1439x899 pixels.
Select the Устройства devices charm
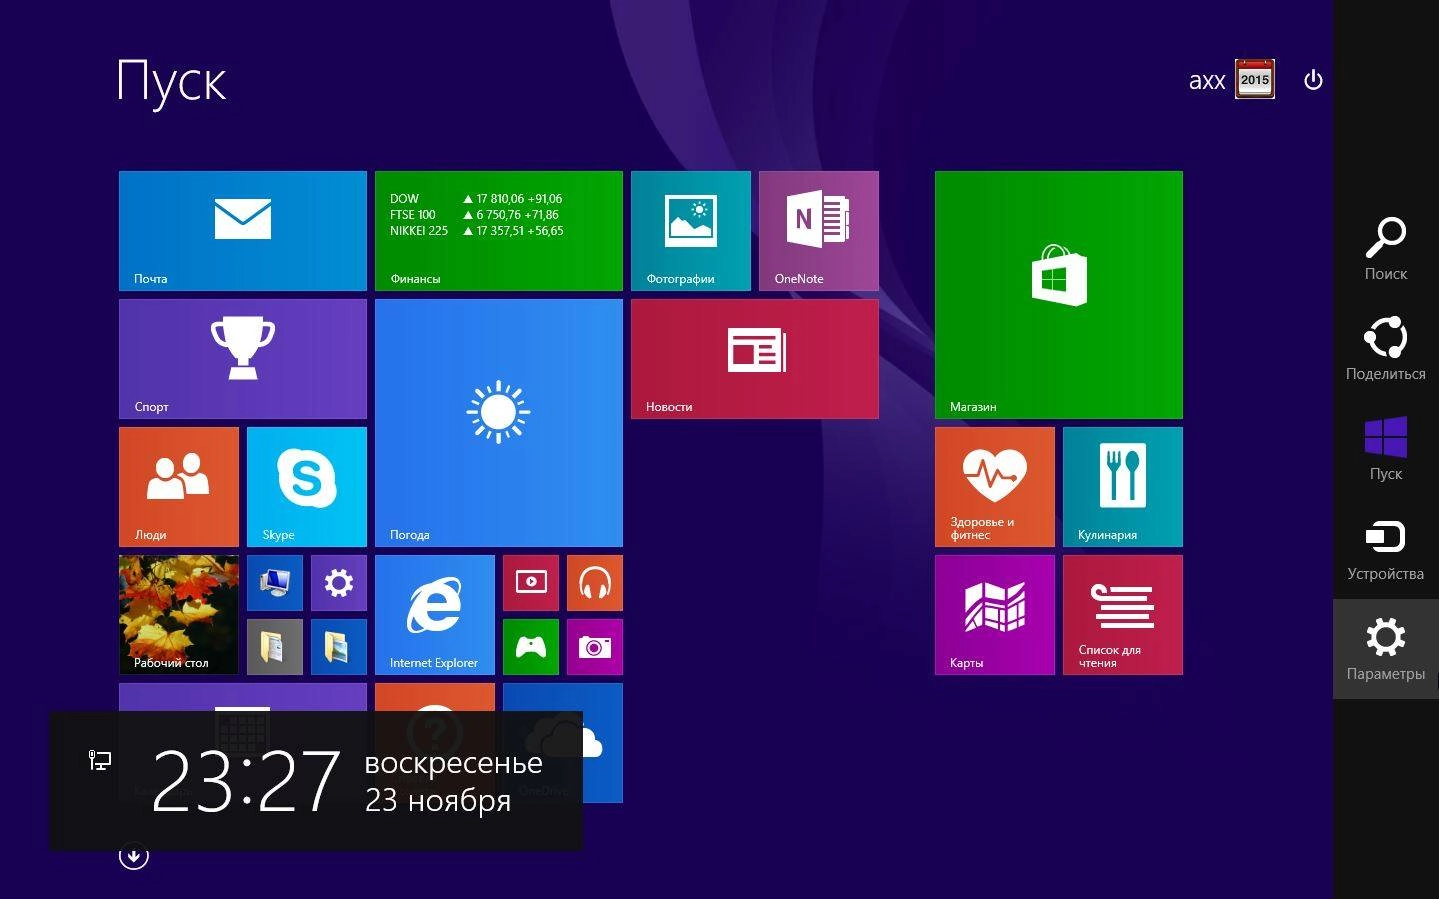[x=1386, y=549]
